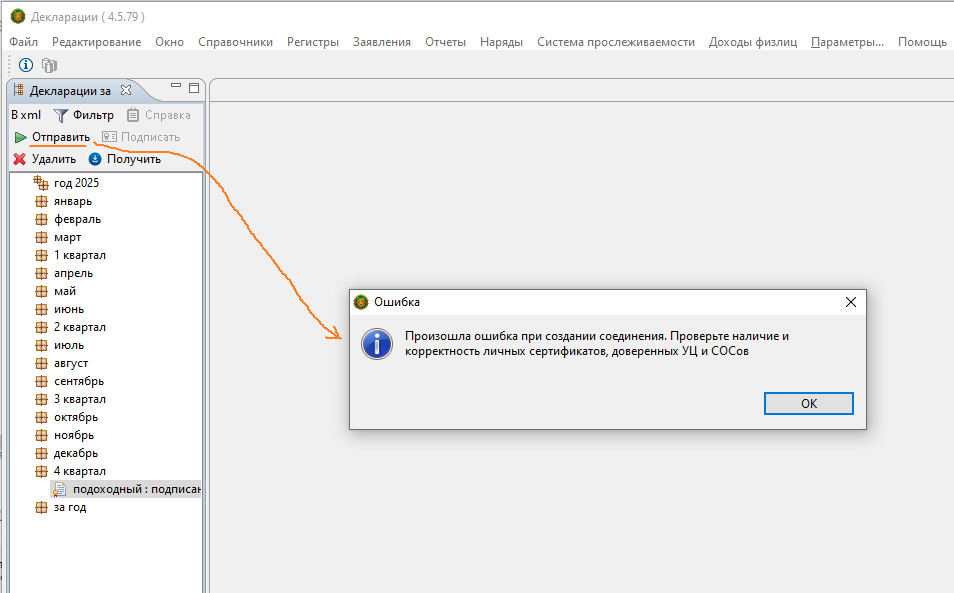The width and height of the screenshot is (954, 593).
Task: Close the Декларации за tab
Action: point(126,90)
